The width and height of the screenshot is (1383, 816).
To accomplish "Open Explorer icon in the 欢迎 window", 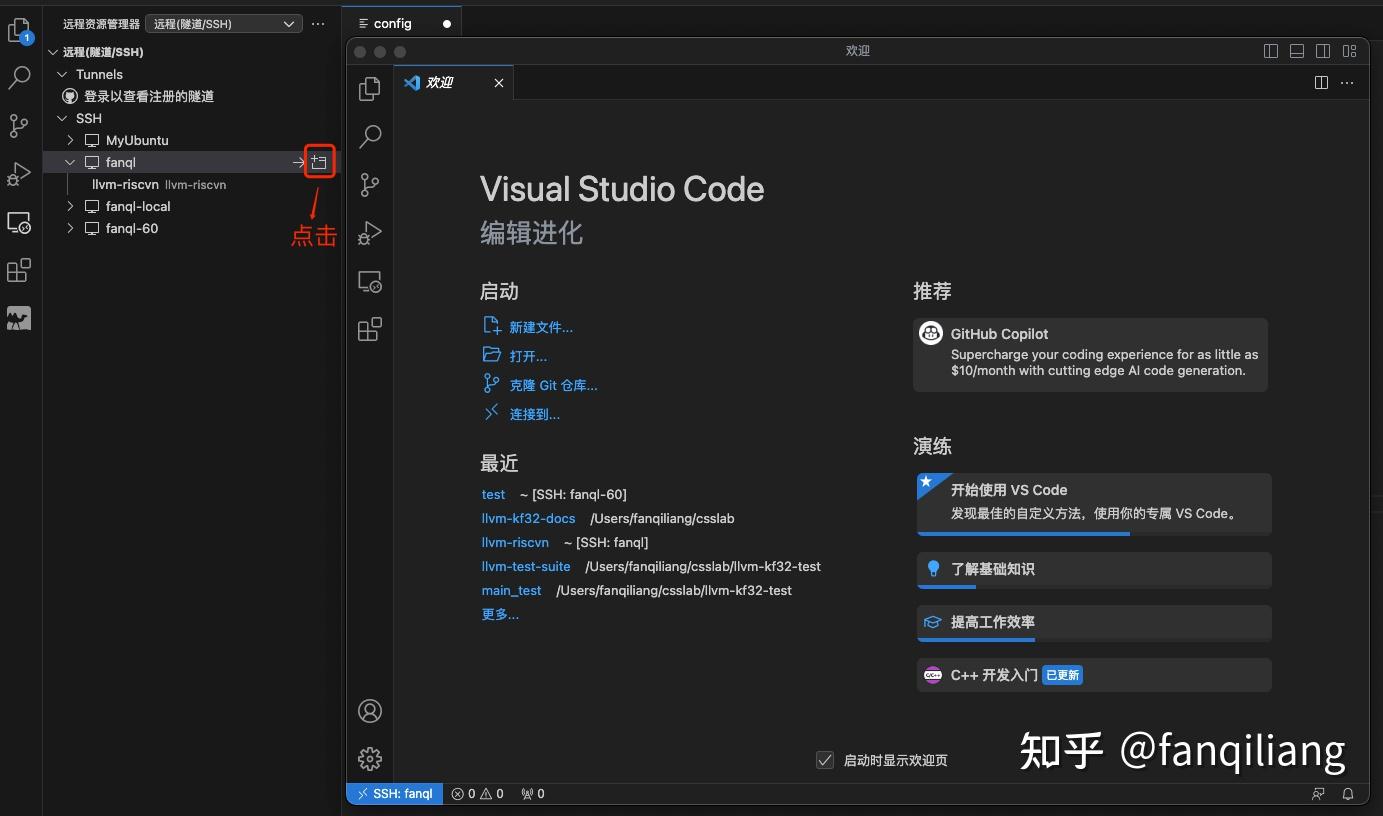I will 370,88.
